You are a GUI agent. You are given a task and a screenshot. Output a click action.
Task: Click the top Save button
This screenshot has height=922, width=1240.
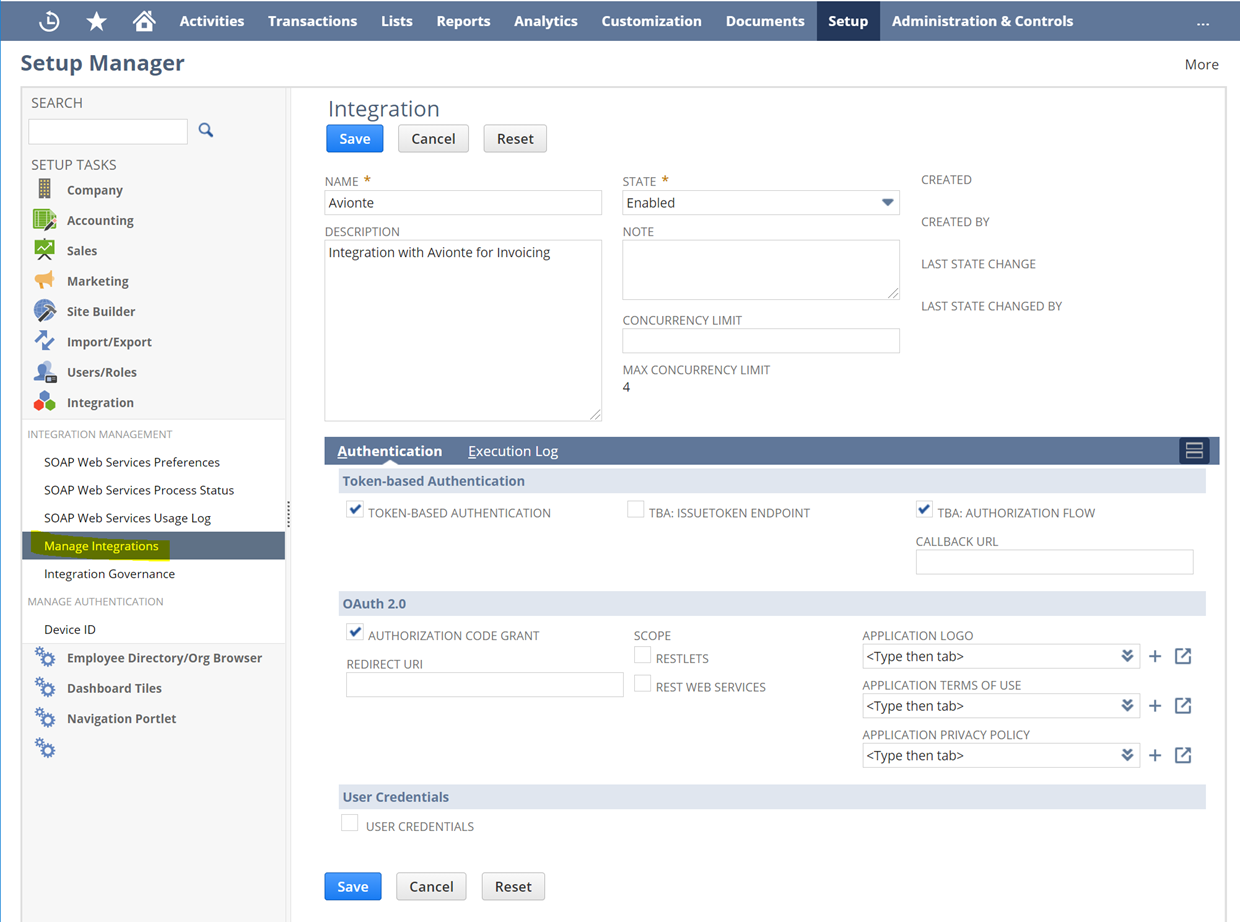(x=355, y=139)
